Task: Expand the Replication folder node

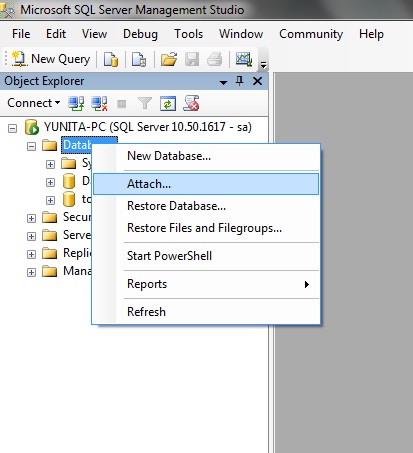Action: pos(32,254)
